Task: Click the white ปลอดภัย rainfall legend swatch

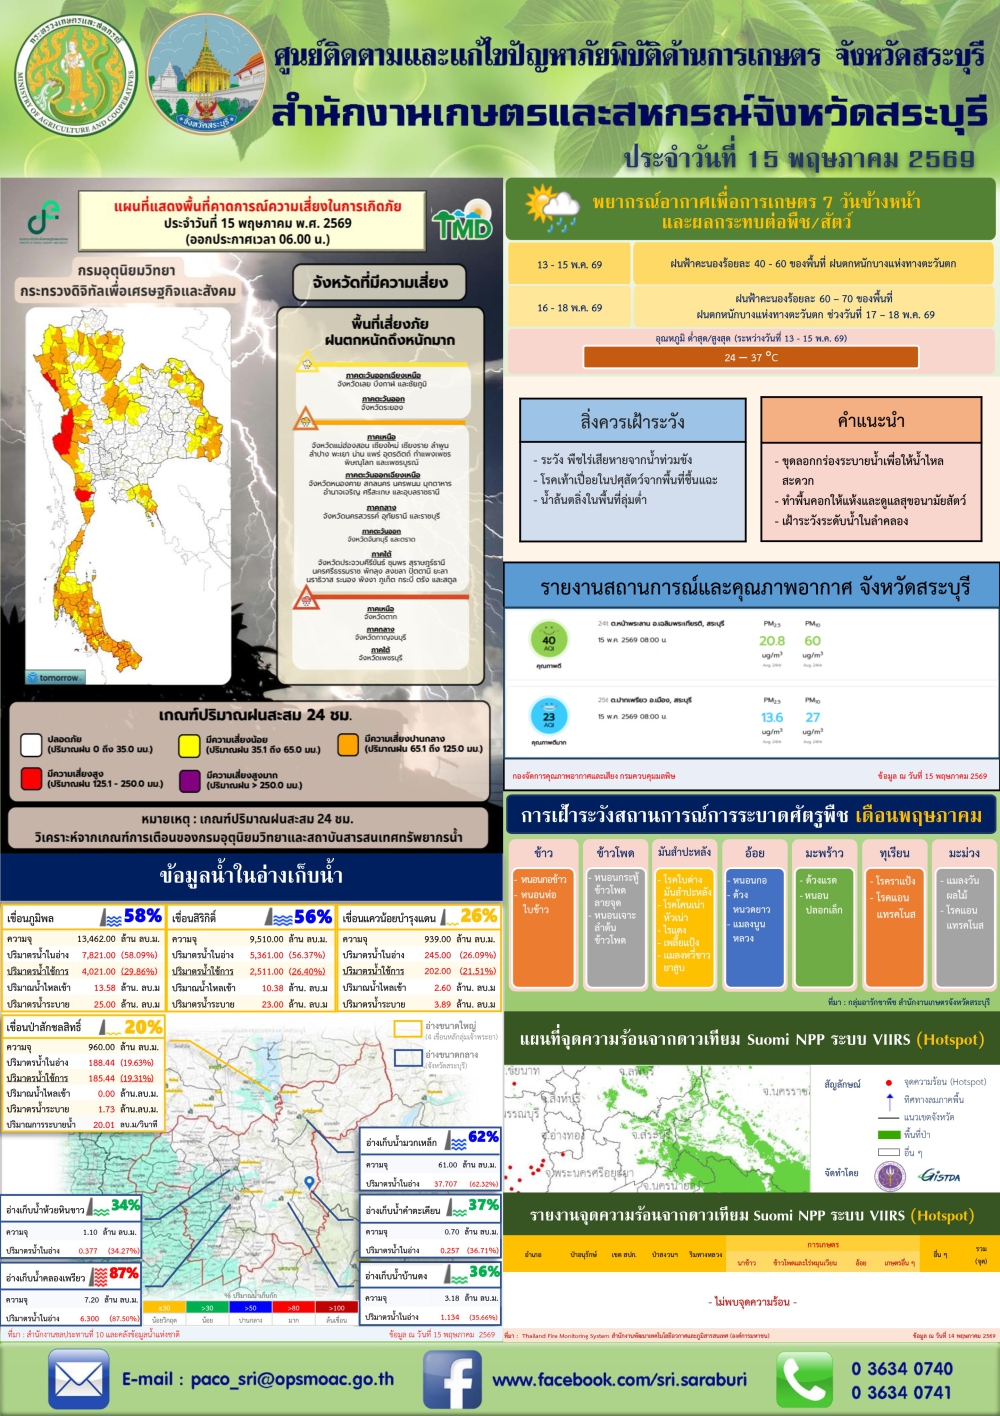Action: pyautogui.click(x=31, y=744)
